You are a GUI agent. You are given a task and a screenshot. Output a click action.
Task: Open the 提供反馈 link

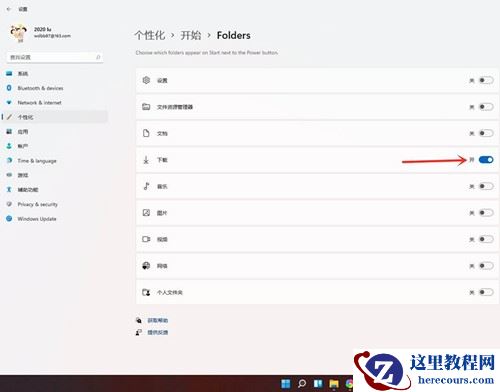158,332
